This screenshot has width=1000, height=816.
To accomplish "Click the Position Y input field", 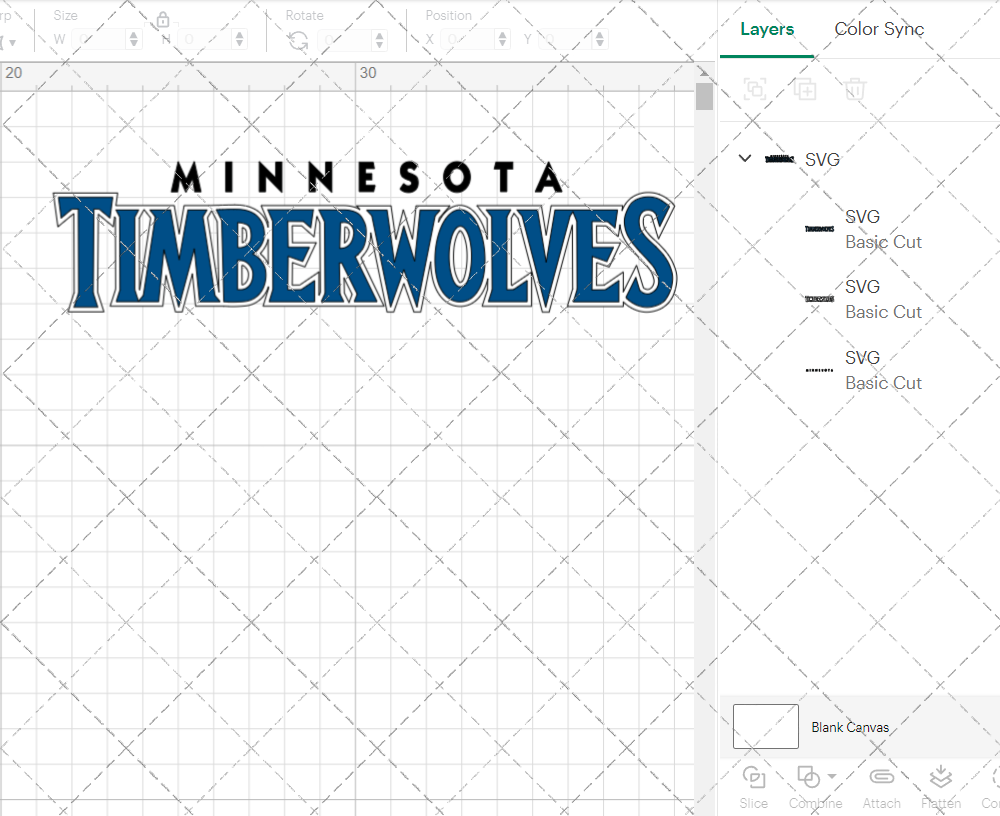I will click(x=565, y=40).
